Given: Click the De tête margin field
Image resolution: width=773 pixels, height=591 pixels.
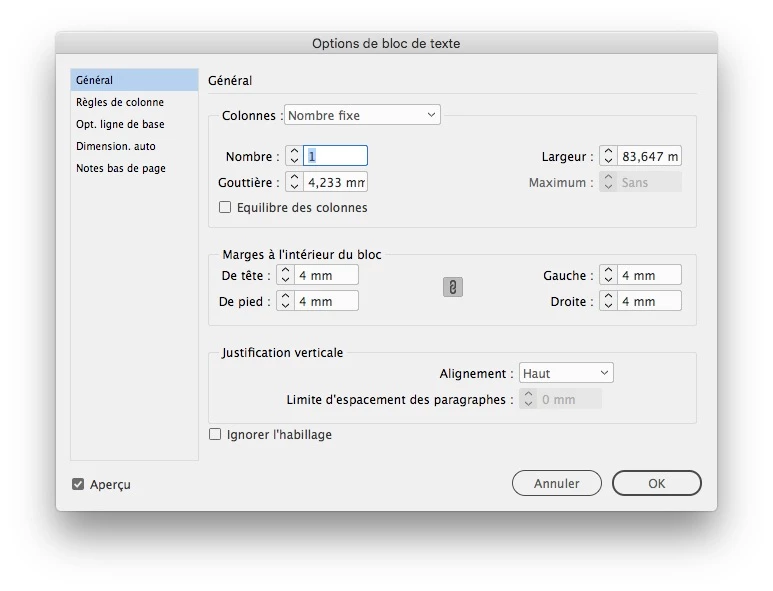Looking at the screenshot, I should (x=326, y=275).
